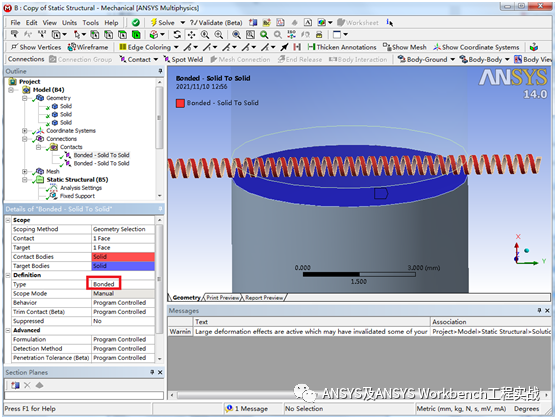Activate the Rotate view tool
The width and height of the screenshot is (557, 419).
[x=177, y=35]
